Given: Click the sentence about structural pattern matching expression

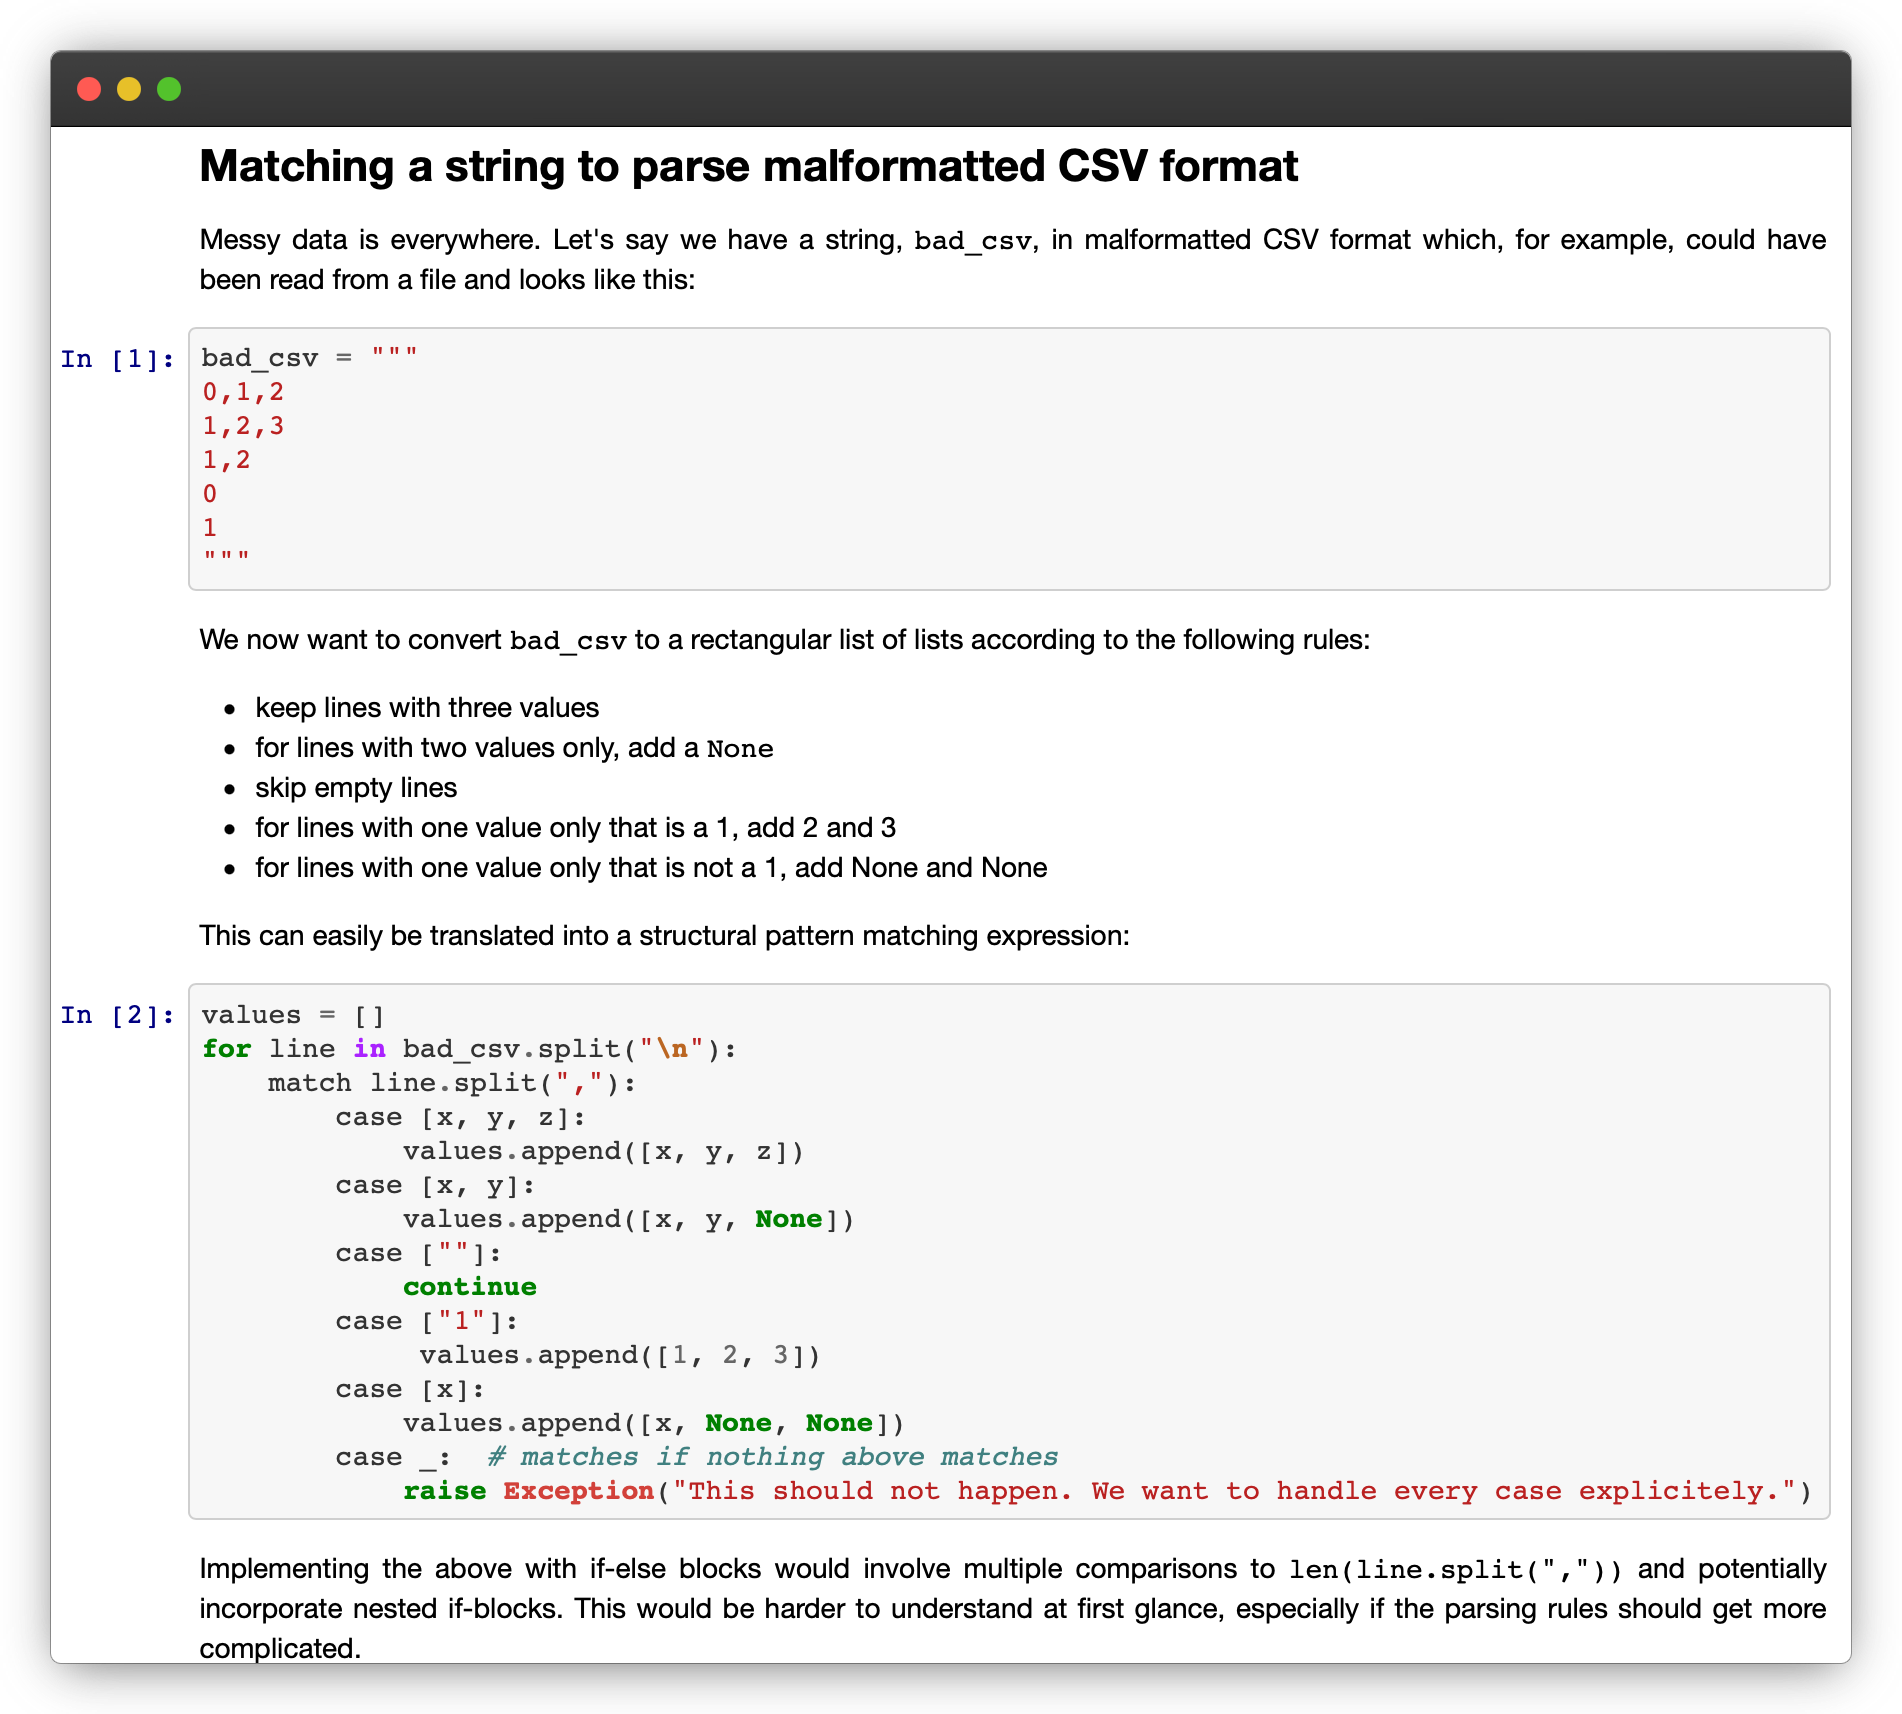Looking at the screenshot, I should click(x=664, y=936).
